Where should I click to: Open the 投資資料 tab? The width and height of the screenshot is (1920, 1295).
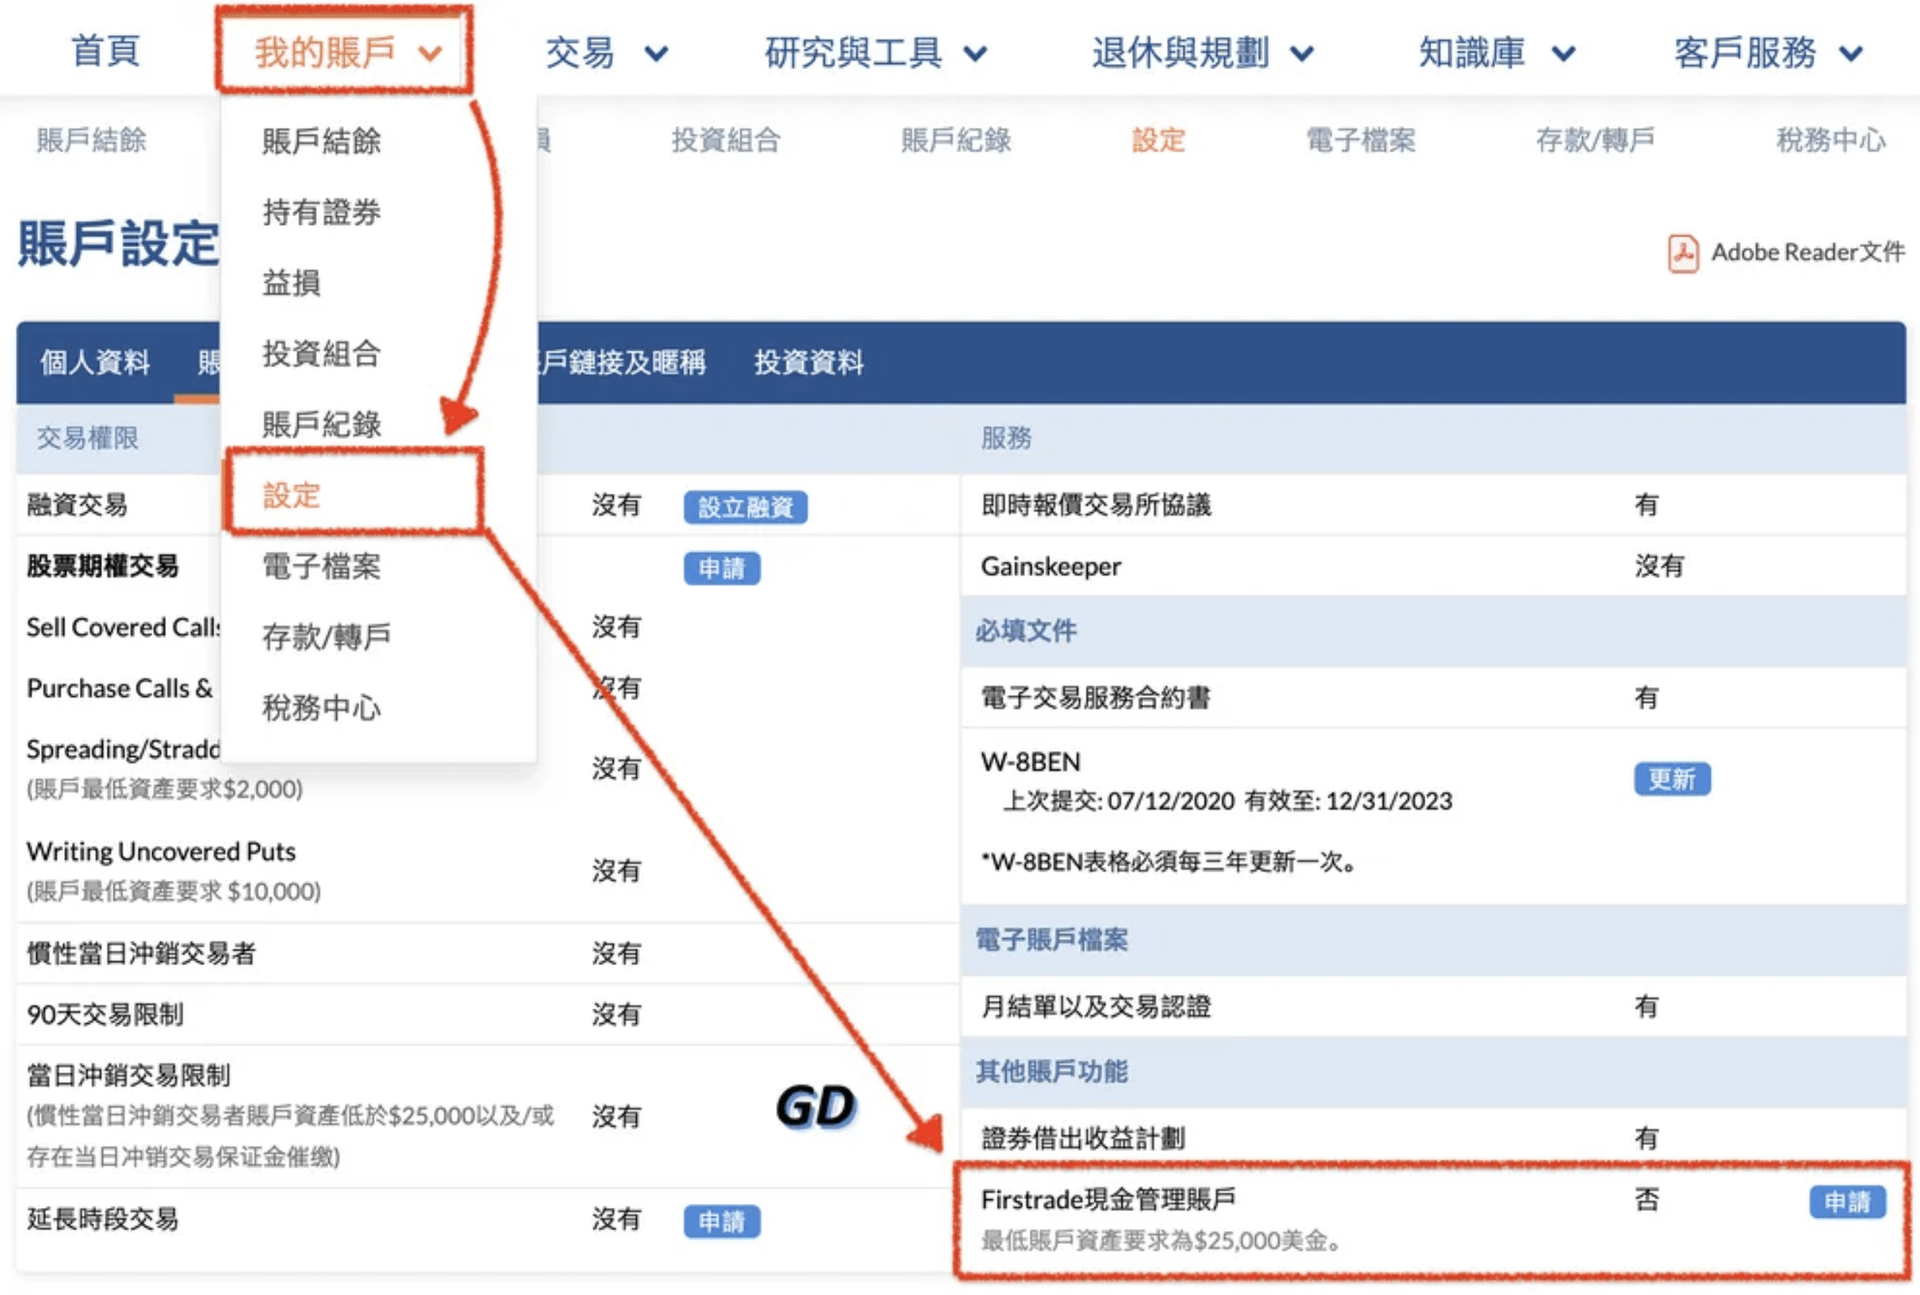pyautogui.click(x=808, y=362)
